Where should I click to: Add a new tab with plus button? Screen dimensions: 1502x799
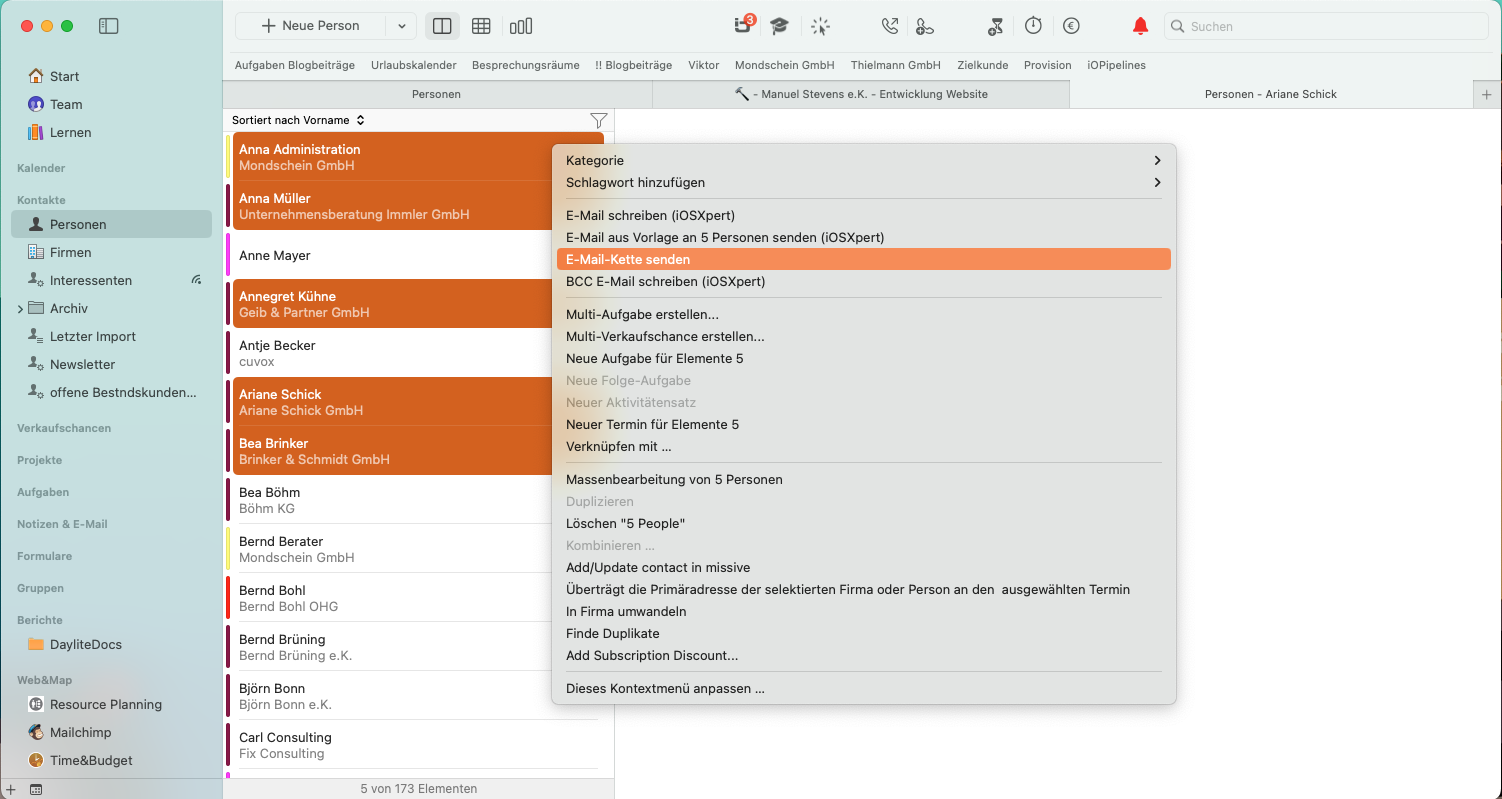pos(1486,94)
